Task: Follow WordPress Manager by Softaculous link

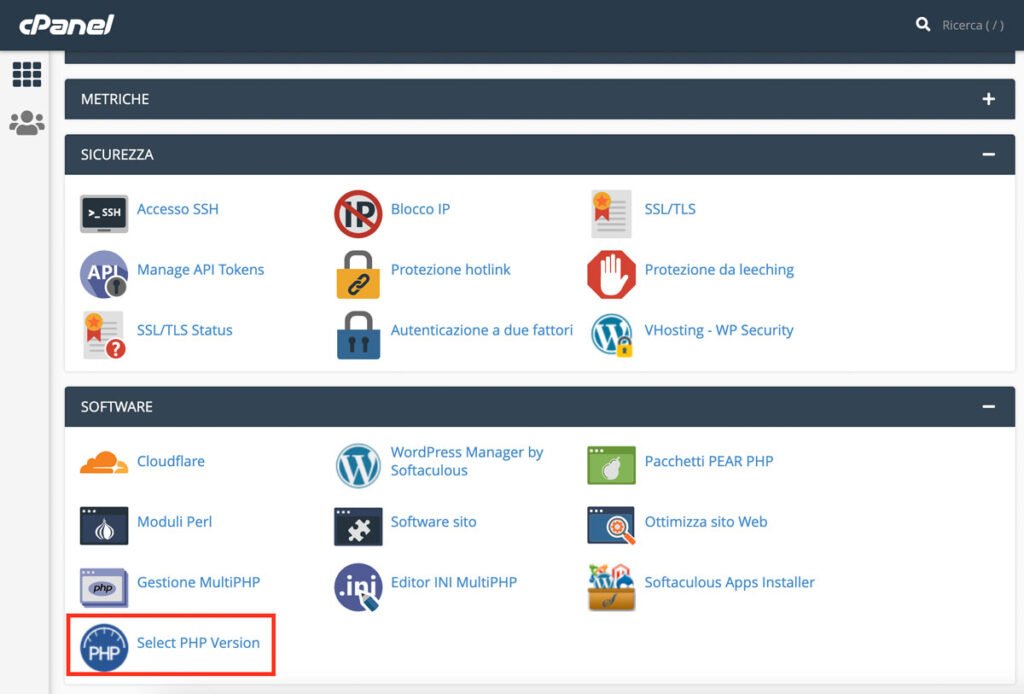Action: coord(466,461)
